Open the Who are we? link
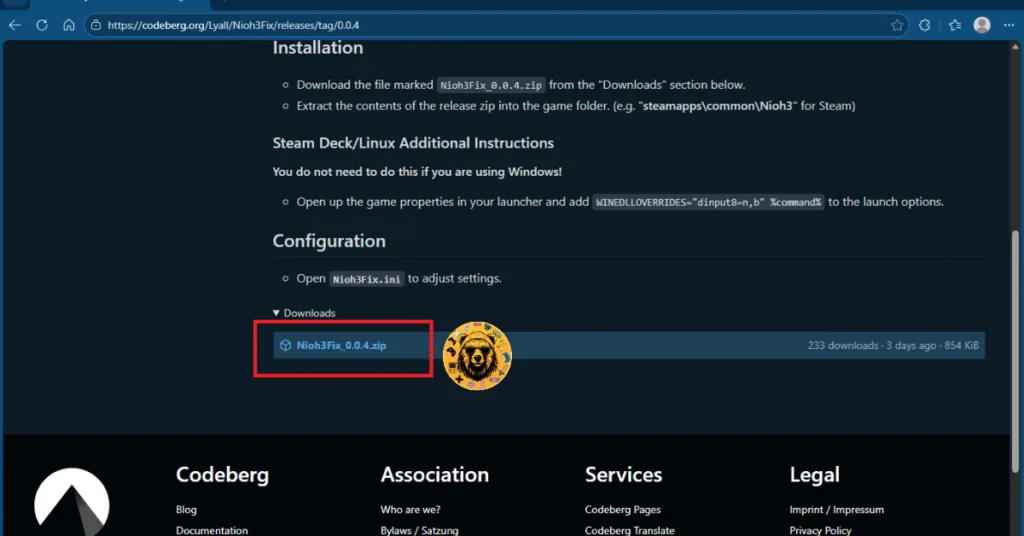The width and height of the screenshot is (1024, 536). 410,509
